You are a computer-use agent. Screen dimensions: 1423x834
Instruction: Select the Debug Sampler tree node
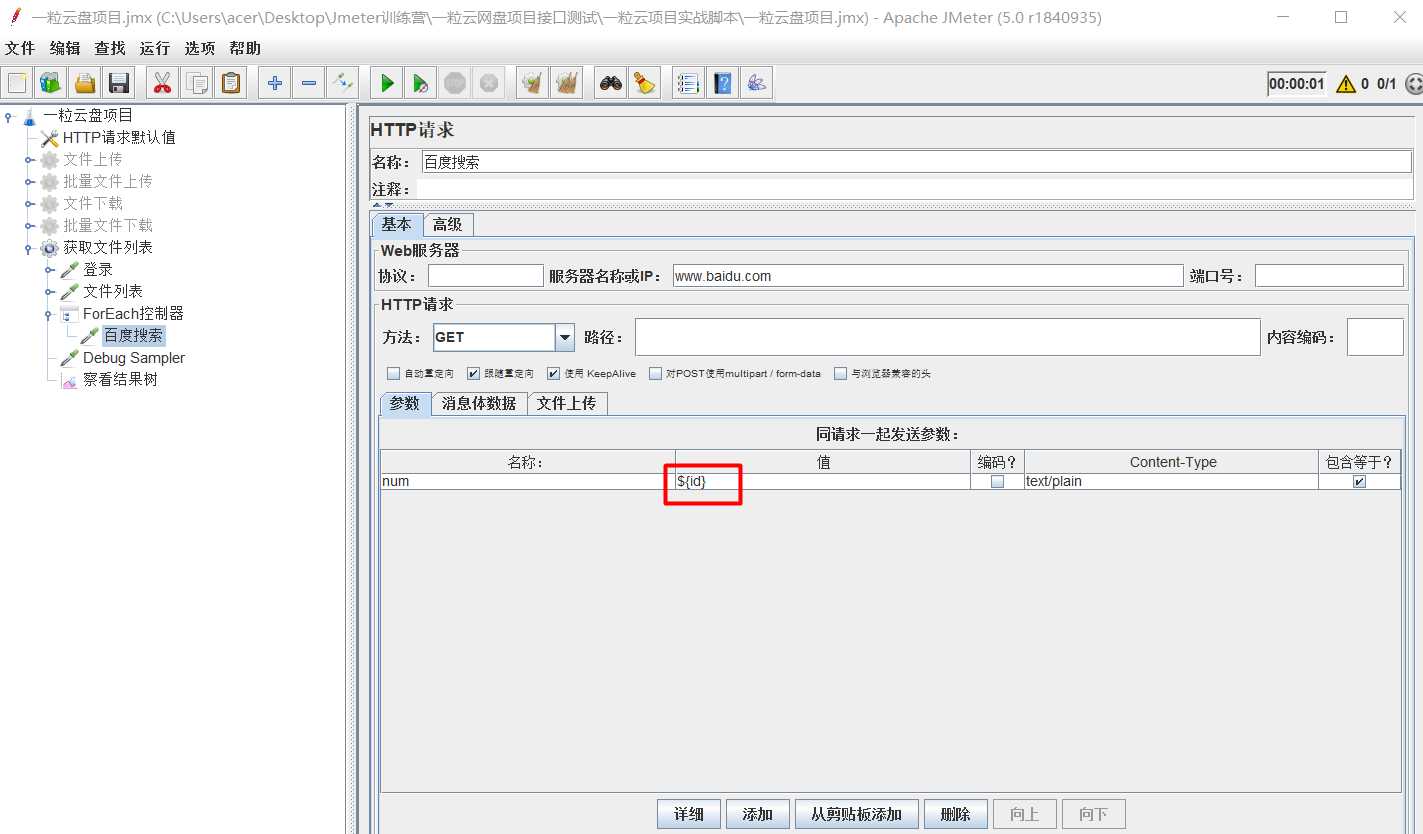(x=134, y=358)
